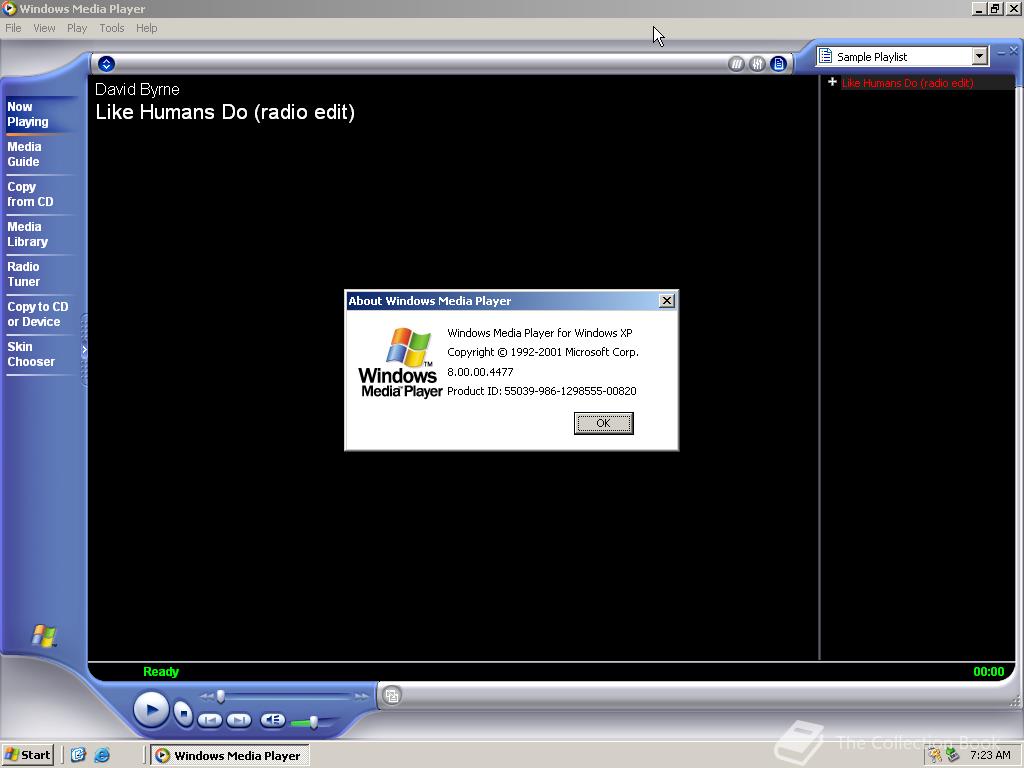Click the Stop button
The image size is (1024, 768).
tap(184, 713)
